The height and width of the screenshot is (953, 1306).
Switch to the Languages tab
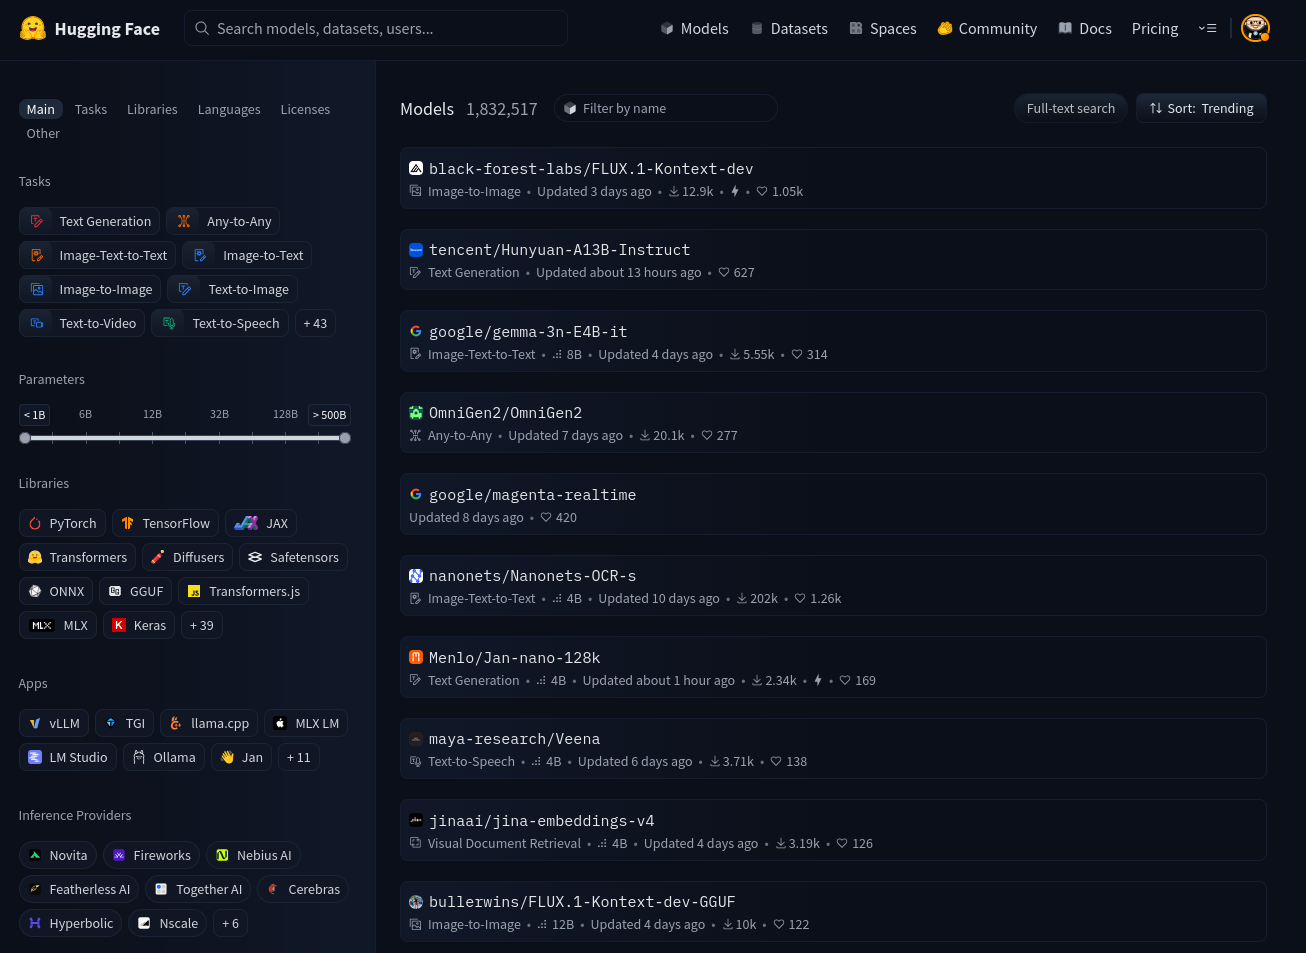click(x=229, y=109)
